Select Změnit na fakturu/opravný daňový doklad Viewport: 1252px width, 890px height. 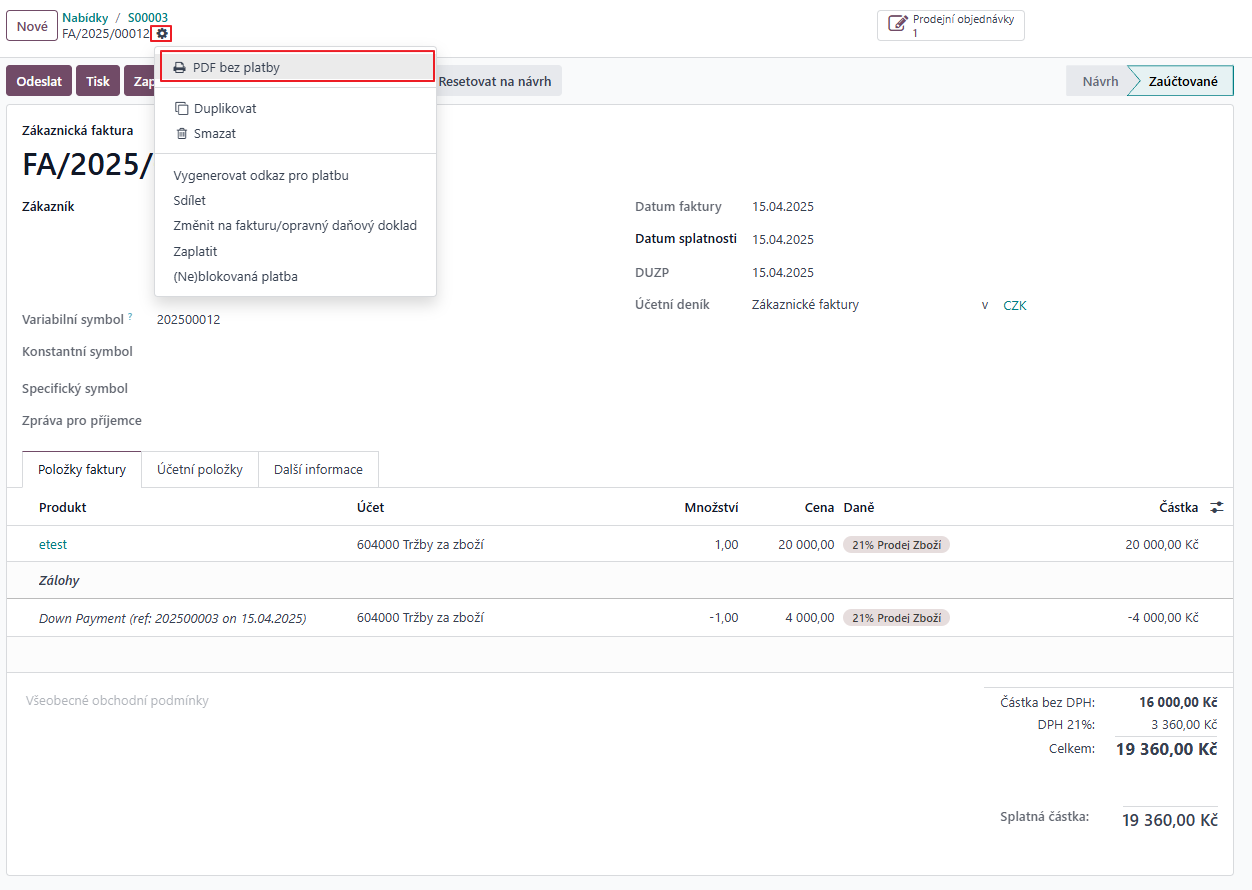click(295, 226)
